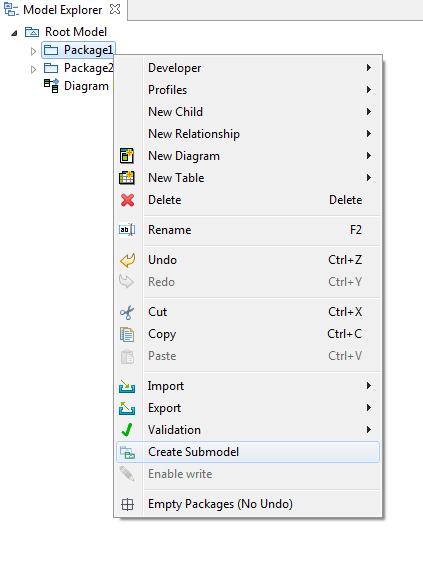Viewport: 423px width, 561px height.
Task: Click the red Delete cross icon
Action: (127, 200)
